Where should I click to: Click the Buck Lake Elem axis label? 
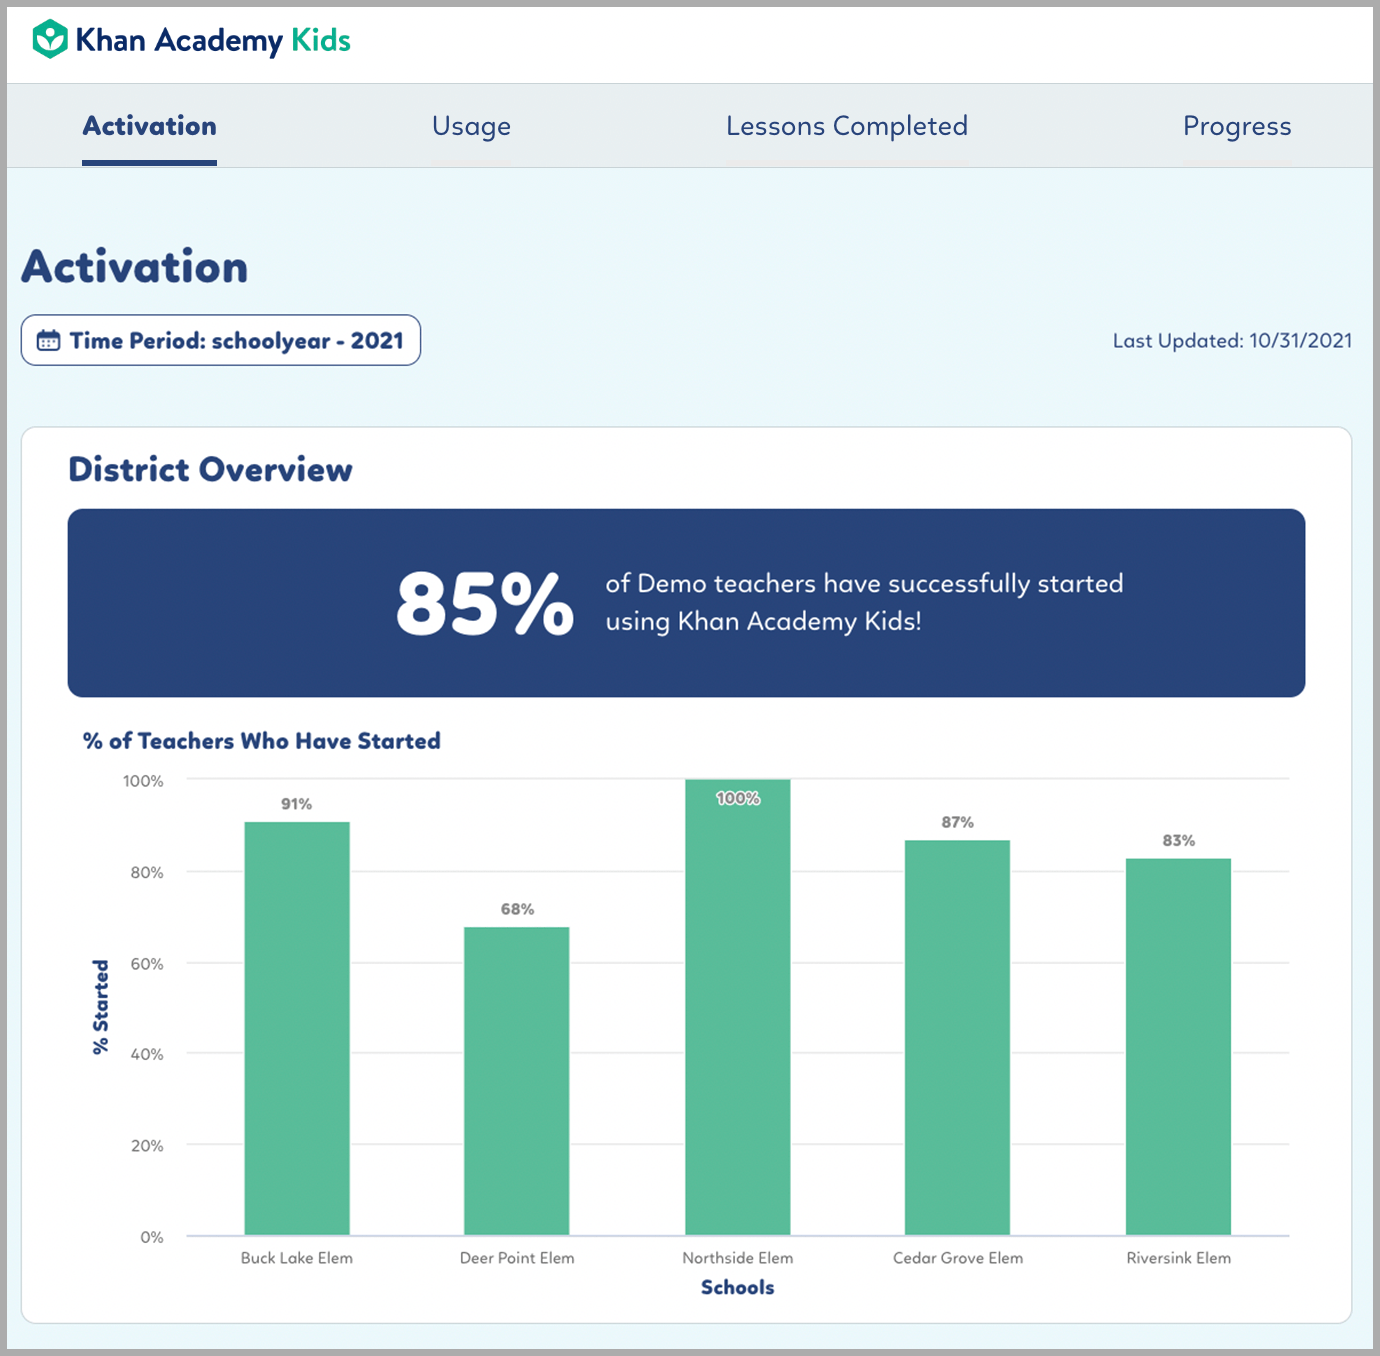tap(296, 1258)
